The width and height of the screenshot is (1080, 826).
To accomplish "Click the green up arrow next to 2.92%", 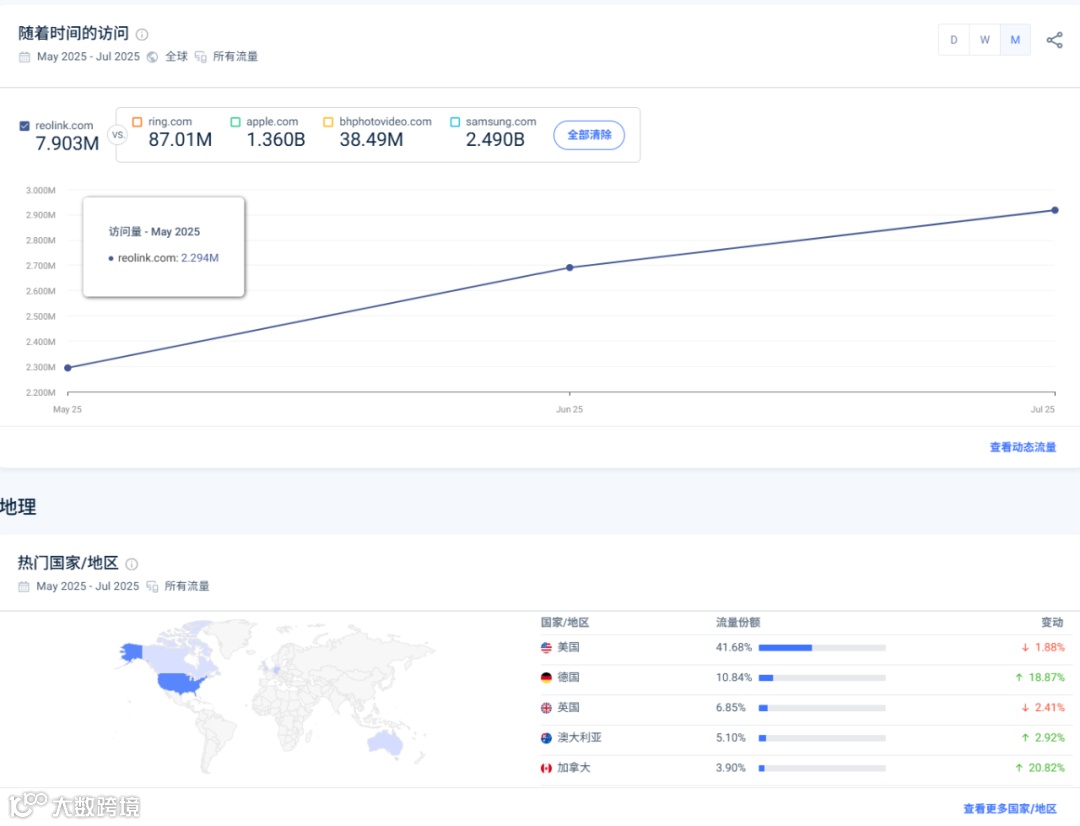I will [x=1025, y=738].
